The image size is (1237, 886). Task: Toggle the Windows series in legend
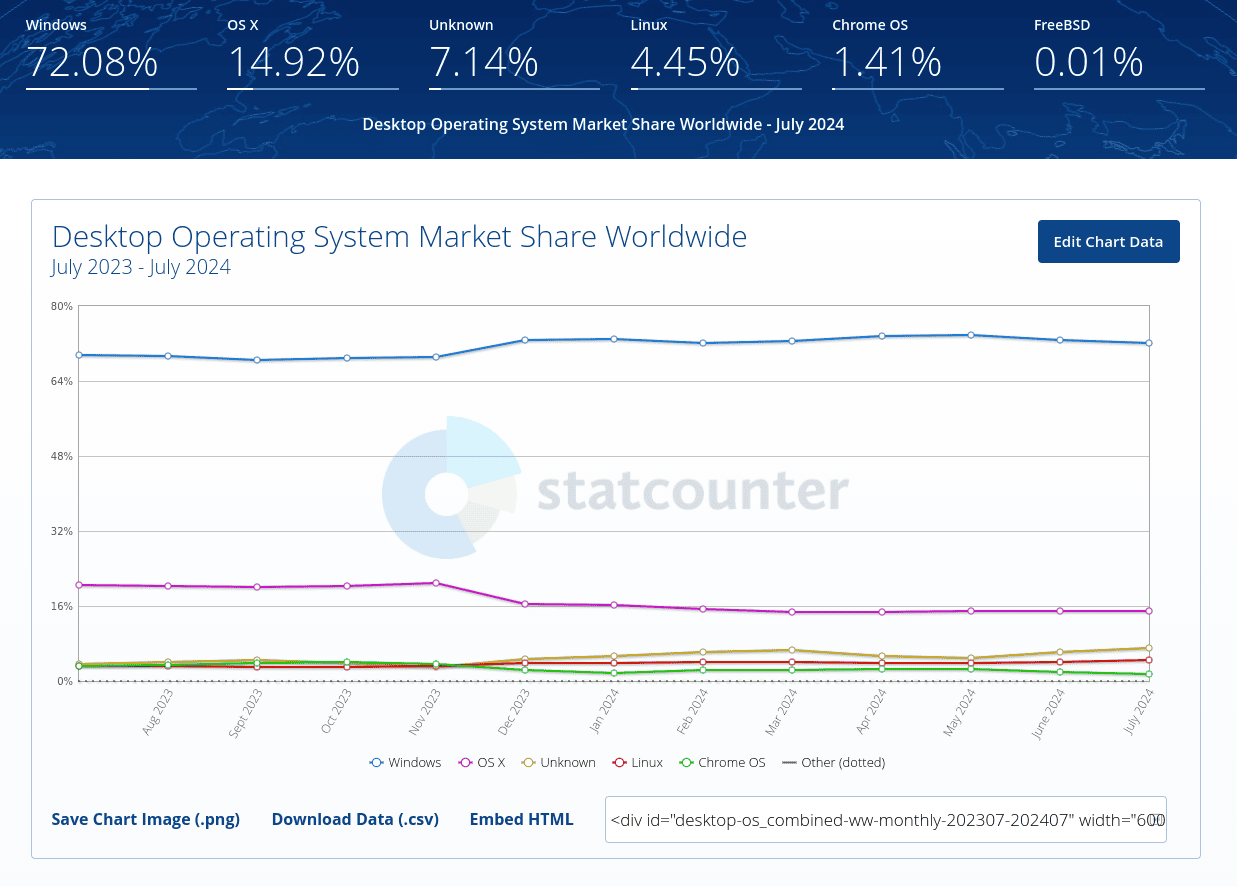[x=405, y=762]
